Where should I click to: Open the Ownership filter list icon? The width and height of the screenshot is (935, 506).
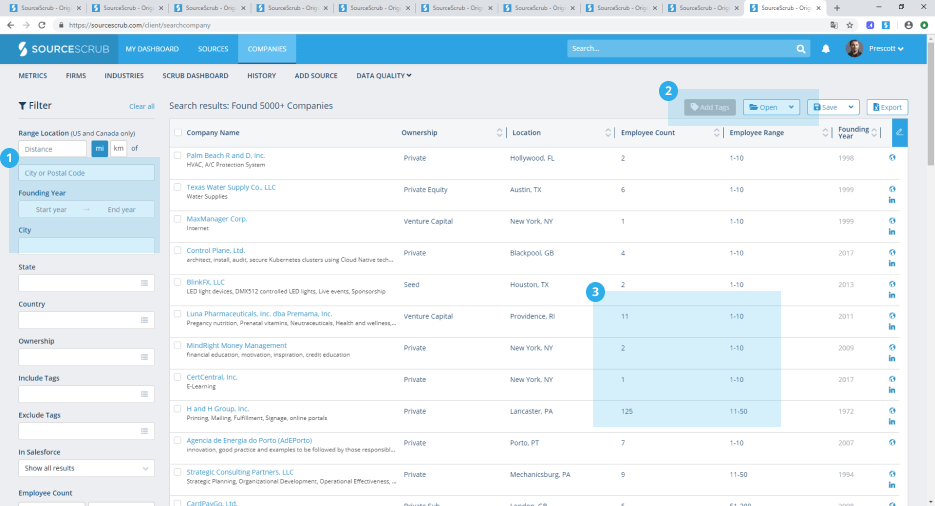click(x=144, y=357)
